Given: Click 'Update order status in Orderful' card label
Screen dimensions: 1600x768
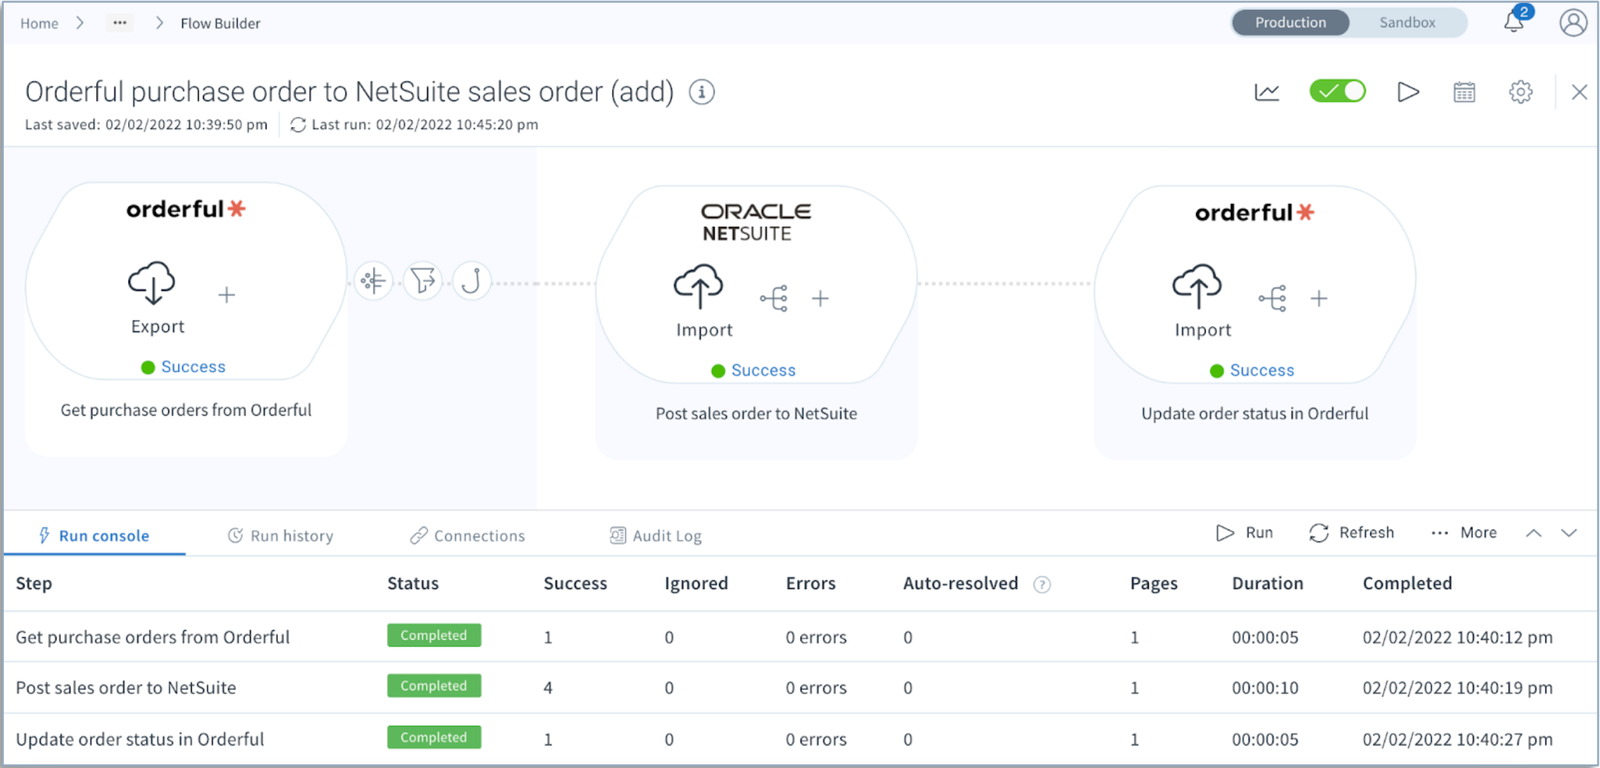Looking at the screenshot, I should [x=1255, y=414].
